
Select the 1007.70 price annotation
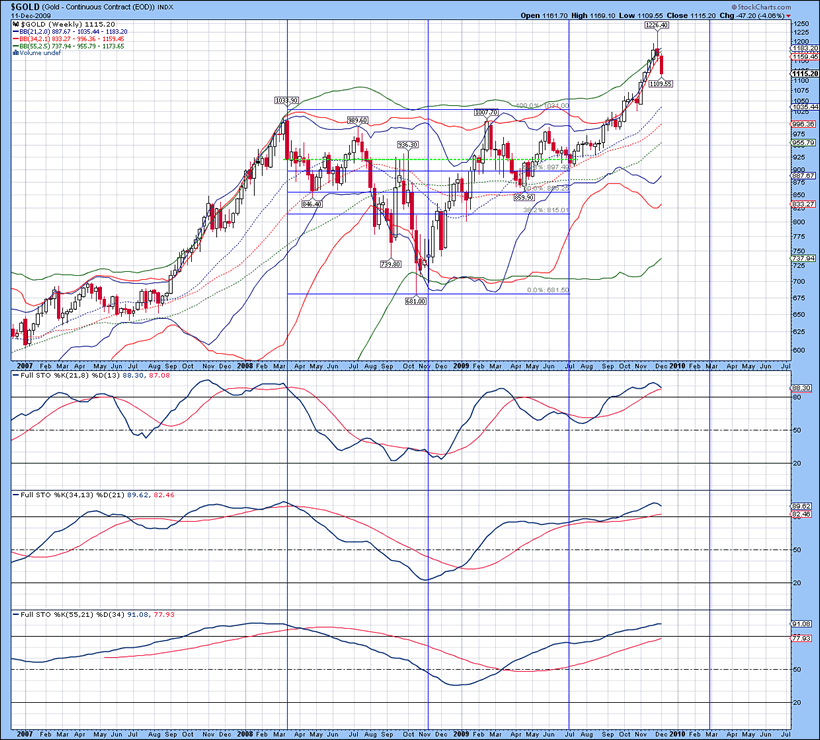tap(487, 112)
